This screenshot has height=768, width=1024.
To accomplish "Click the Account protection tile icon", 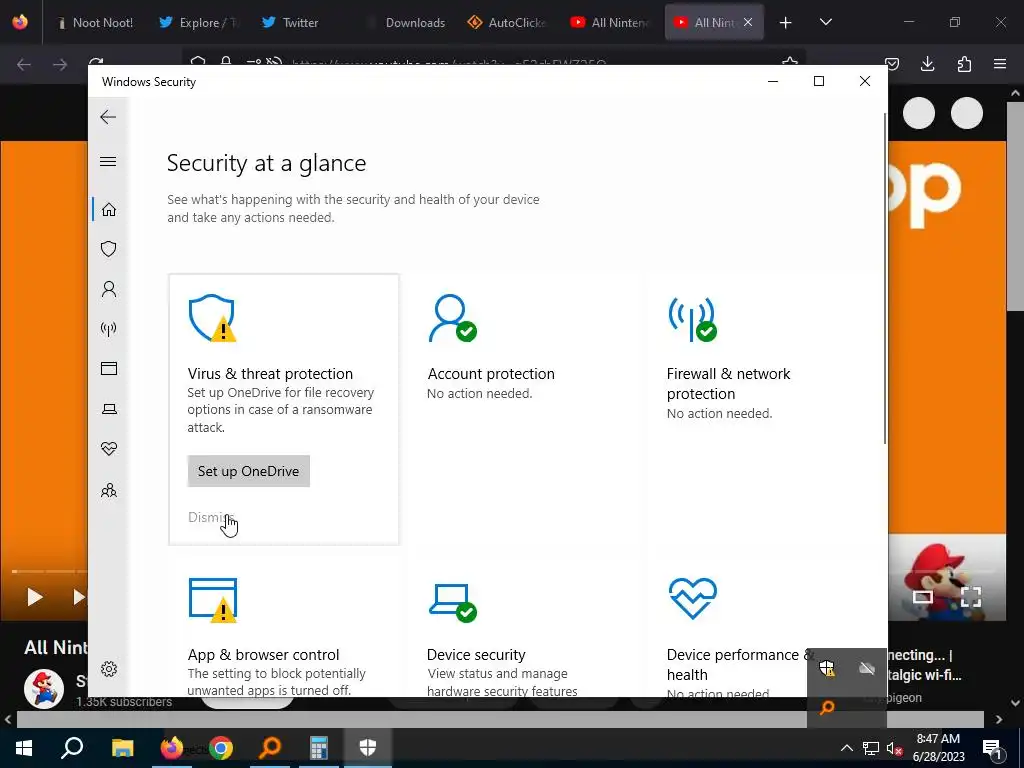I will (453, 318).
